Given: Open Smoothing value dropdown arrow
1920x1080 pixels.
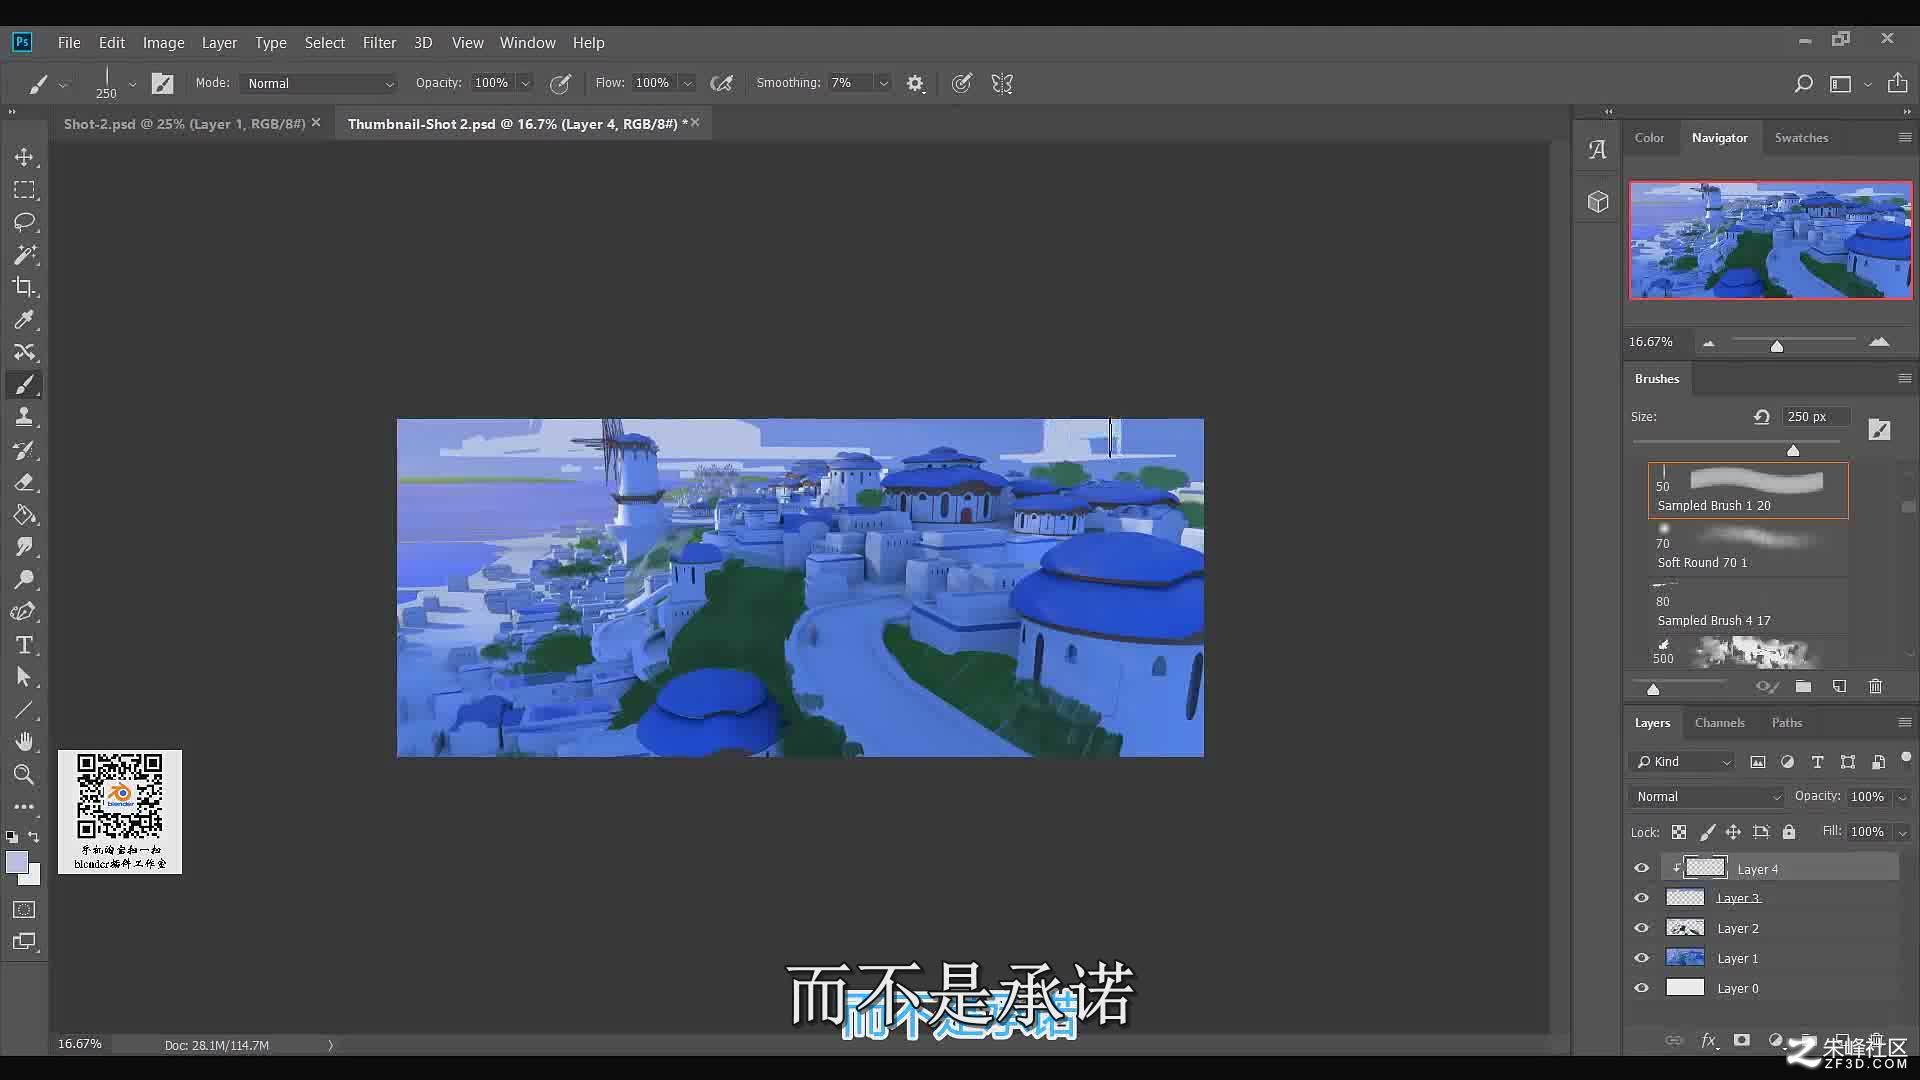Looking at the screenshot, I should 883,84.
